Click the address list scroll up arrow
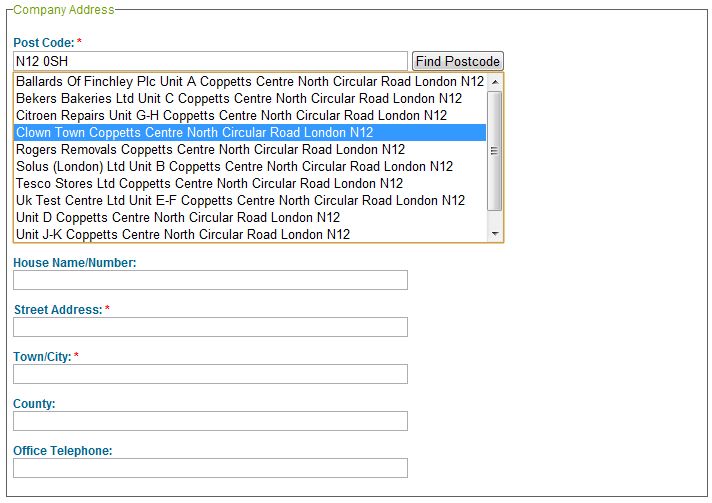 [495, 82]
